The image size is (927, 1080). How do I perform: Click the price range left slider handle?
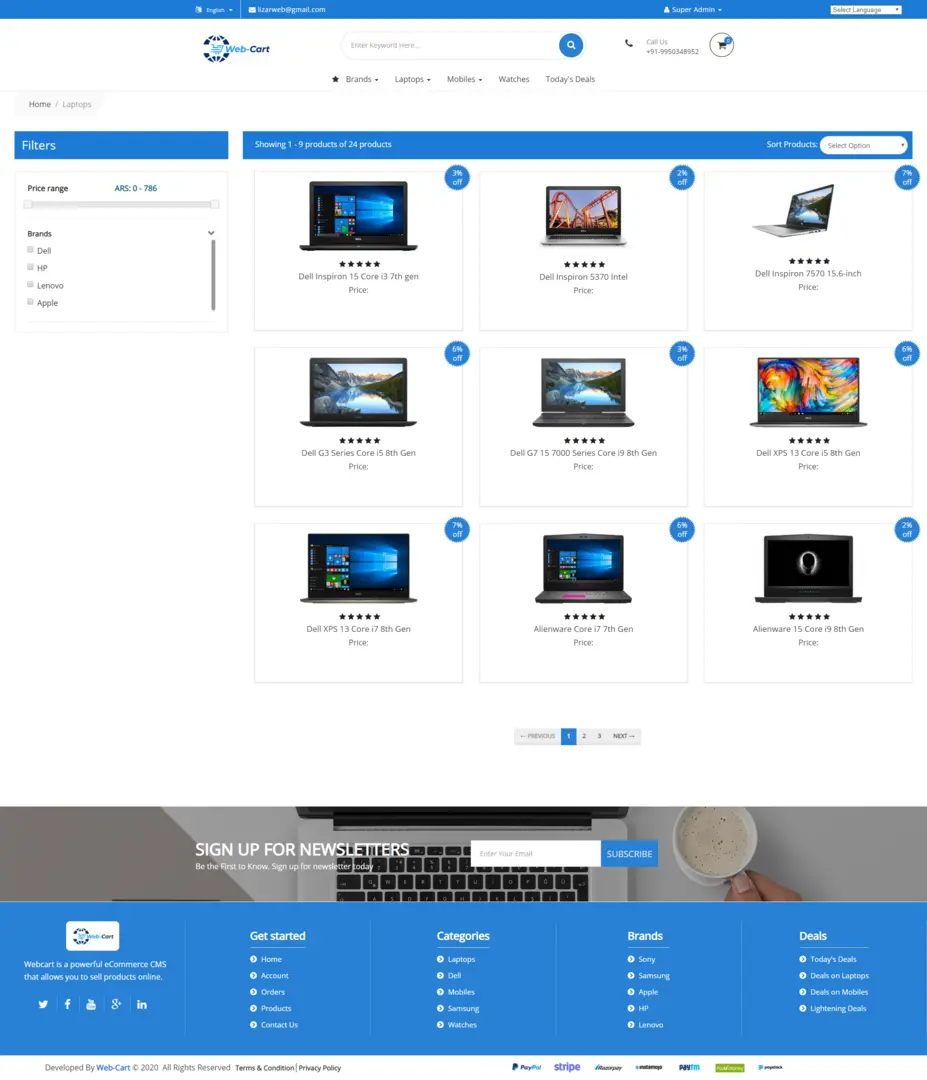[x=28, y=205]
